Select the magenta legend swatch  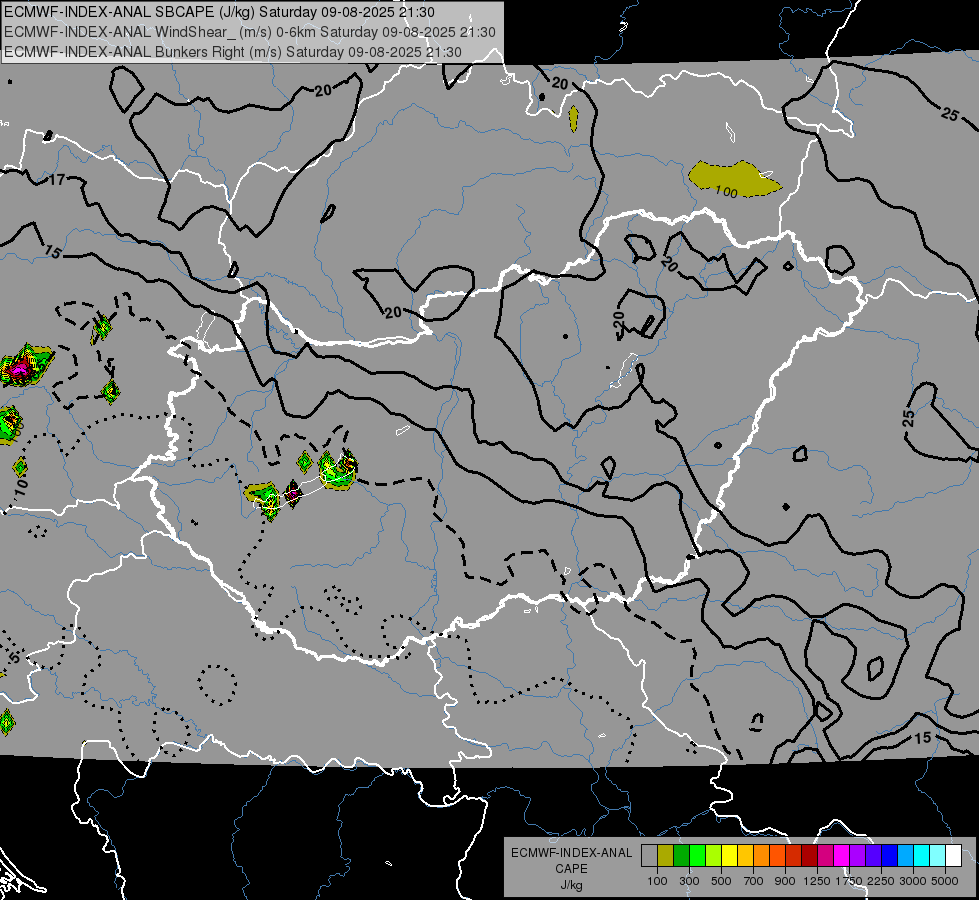pyautogui.click(x=842, y=855)
